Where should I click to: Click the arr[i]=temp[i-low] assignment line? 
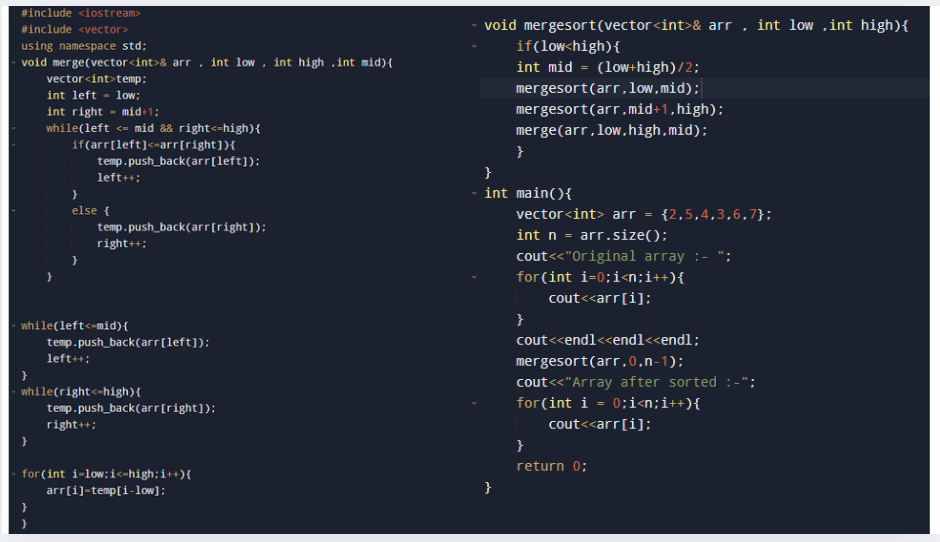(106, 490)
